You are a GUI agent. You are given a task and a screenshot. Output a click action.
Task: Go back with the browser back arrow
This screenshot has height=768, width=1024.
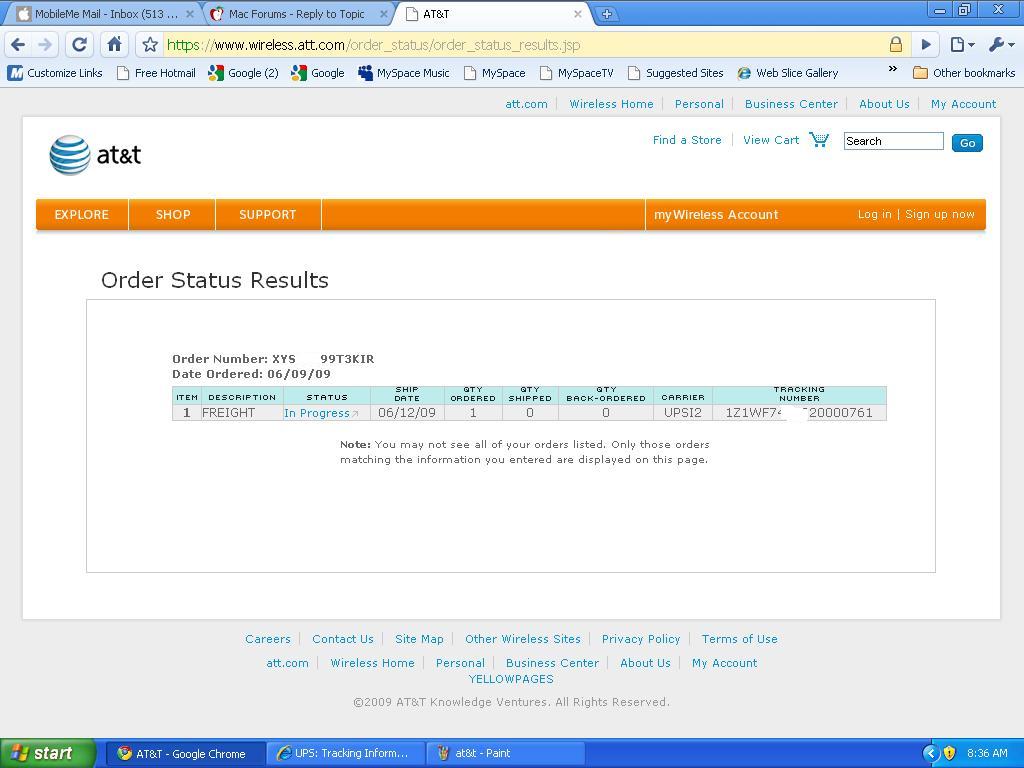point(18,44)
